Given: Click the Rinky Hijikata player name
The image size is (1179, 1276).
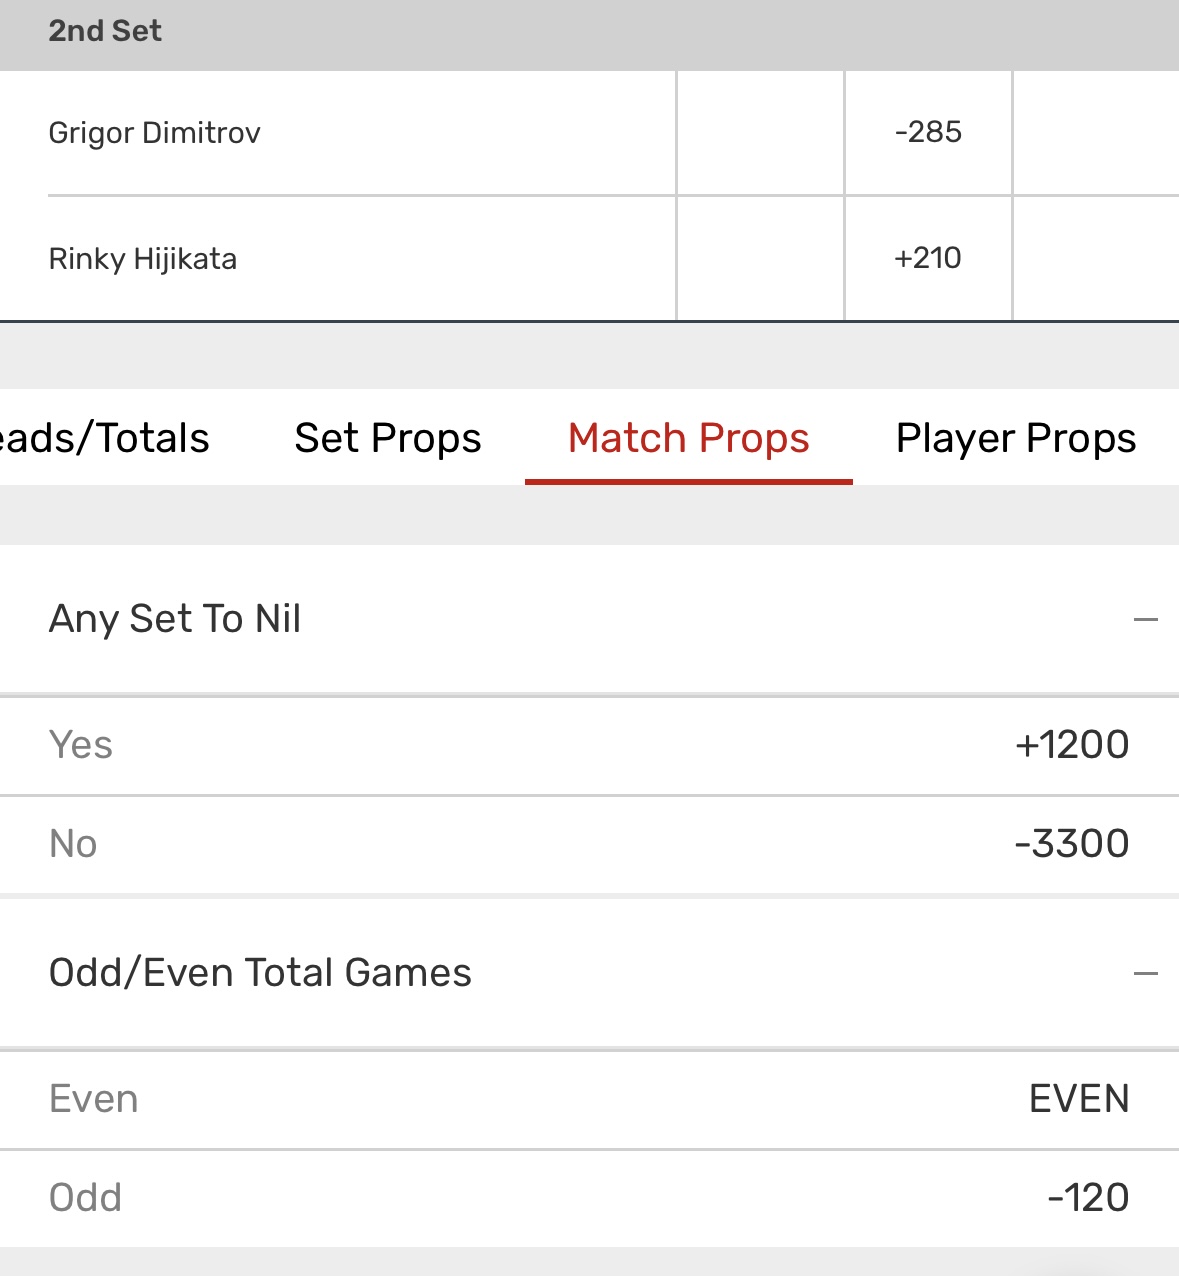Looking at the screenshot, I should [143, 259].
